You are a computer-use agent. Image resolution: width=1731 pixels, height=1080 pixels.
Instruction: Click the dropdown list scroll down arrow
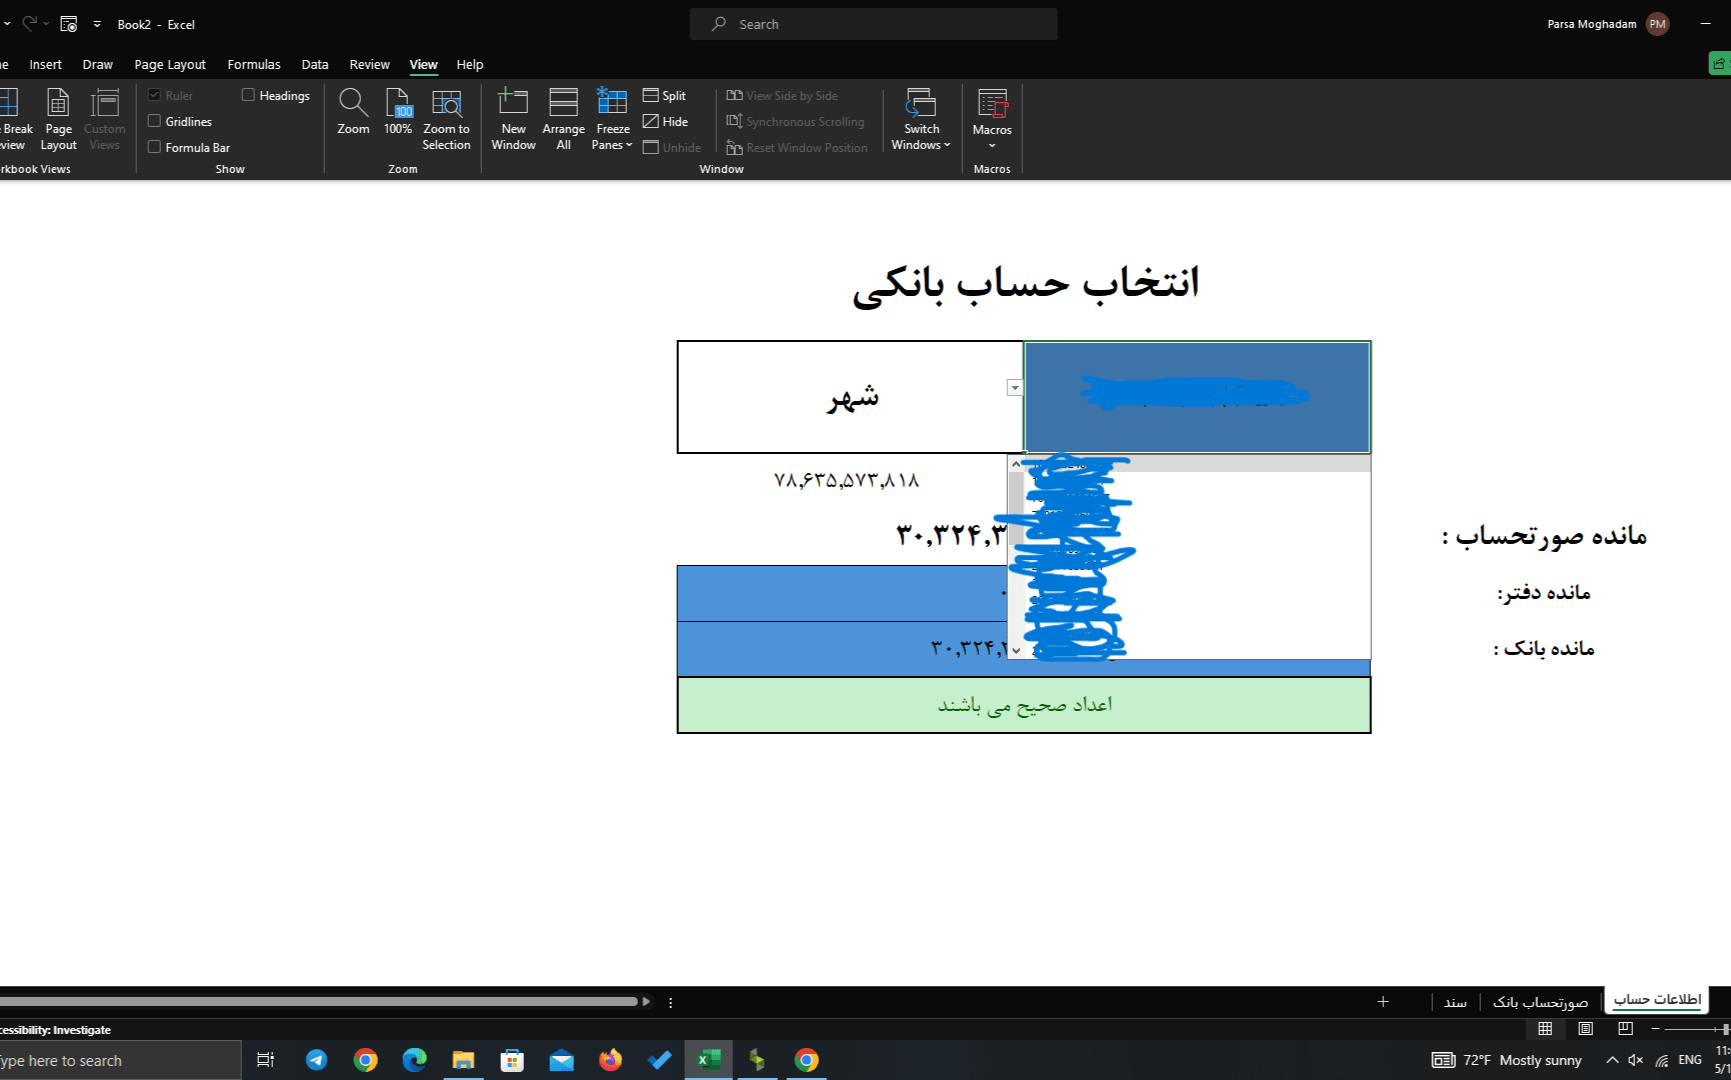click(x=1016, y=650)
